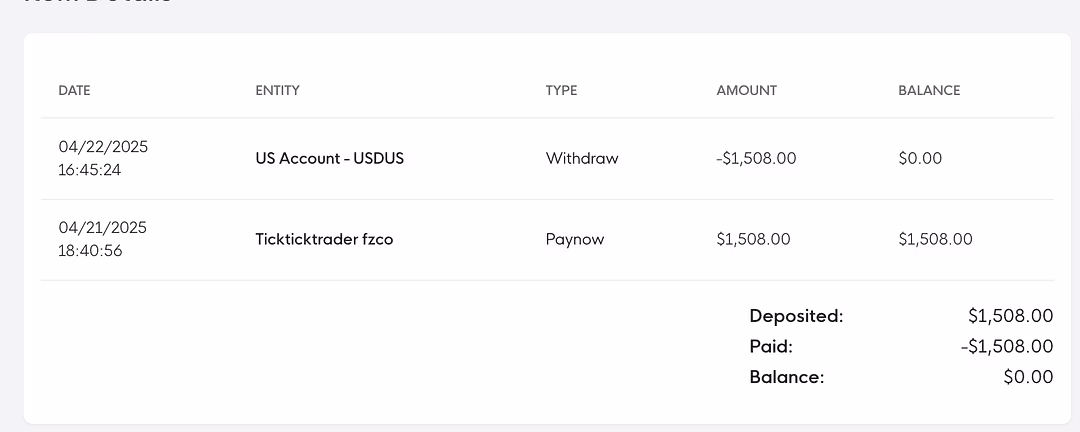Click the Balance label in summary

tap(787, 377)
